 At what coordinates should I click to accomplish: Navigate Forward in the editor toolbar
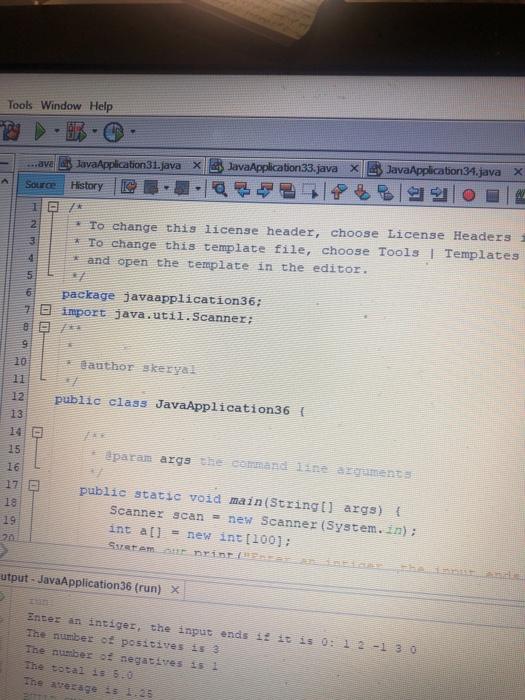coord(182,188)
